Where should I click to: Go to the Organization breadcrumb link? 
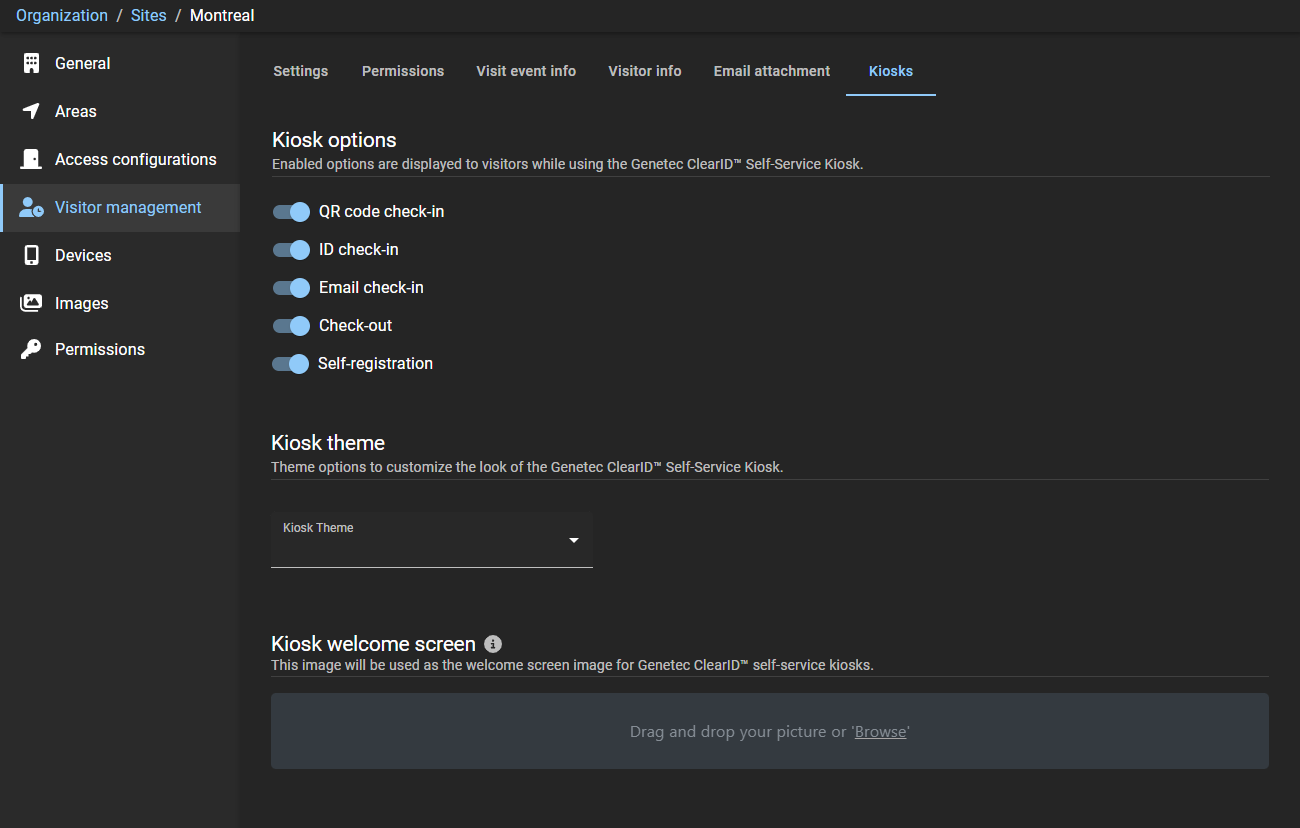pos(62,15)
